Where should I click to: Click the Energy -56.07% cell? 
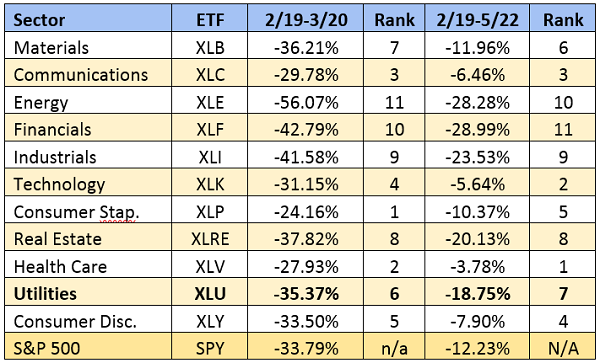[305, 100]
